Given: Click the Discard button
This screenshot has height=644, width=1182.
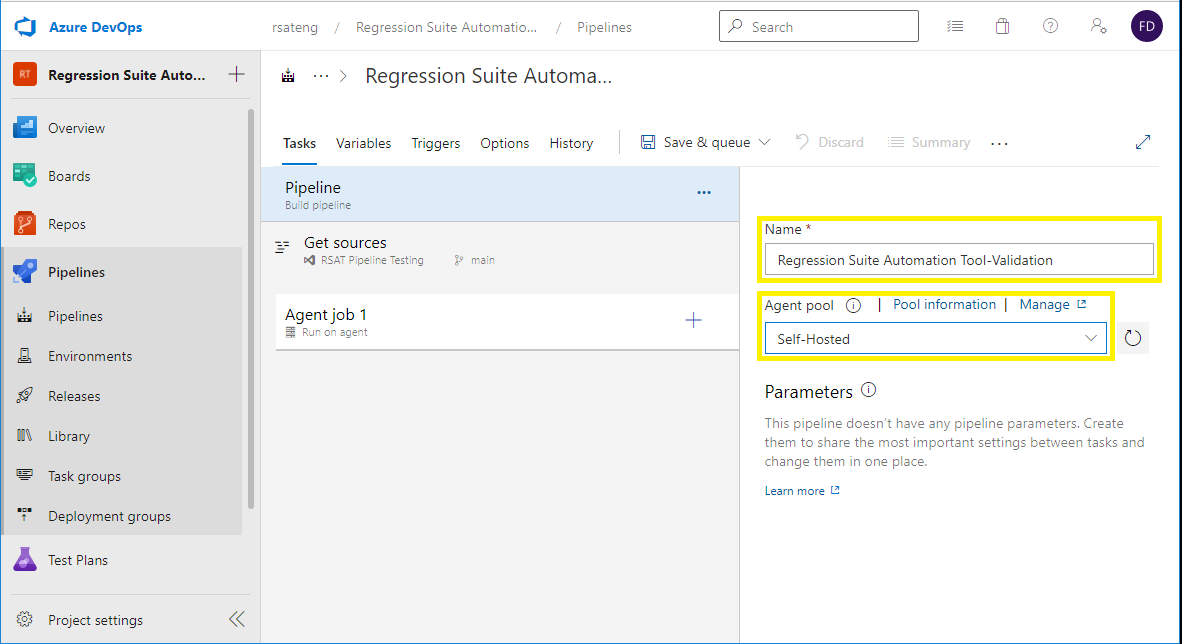Looking at the screenshot, I should coord(830,143).
